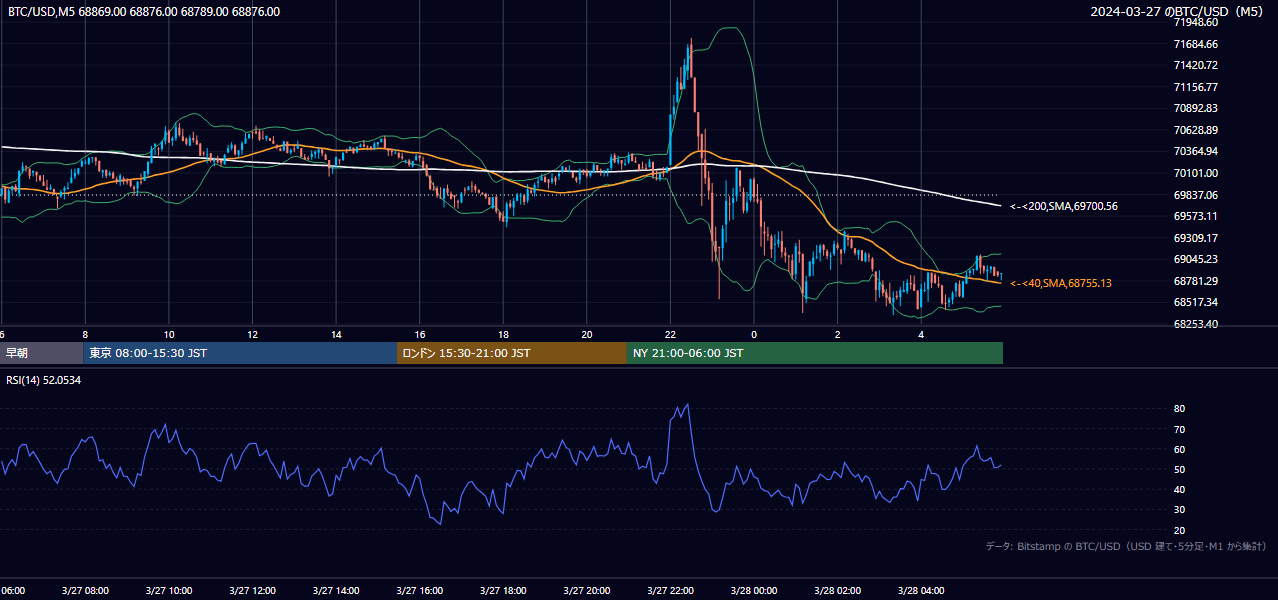Pick the 3/27 16:00 date axis label

point(420,590)
